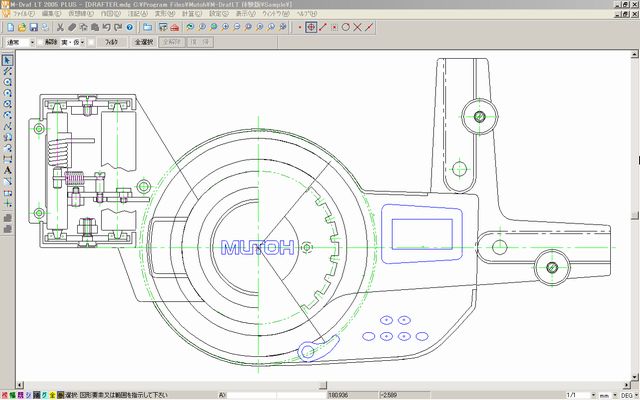
Task: Click the New document icon
Action: (x=11, y=27)
